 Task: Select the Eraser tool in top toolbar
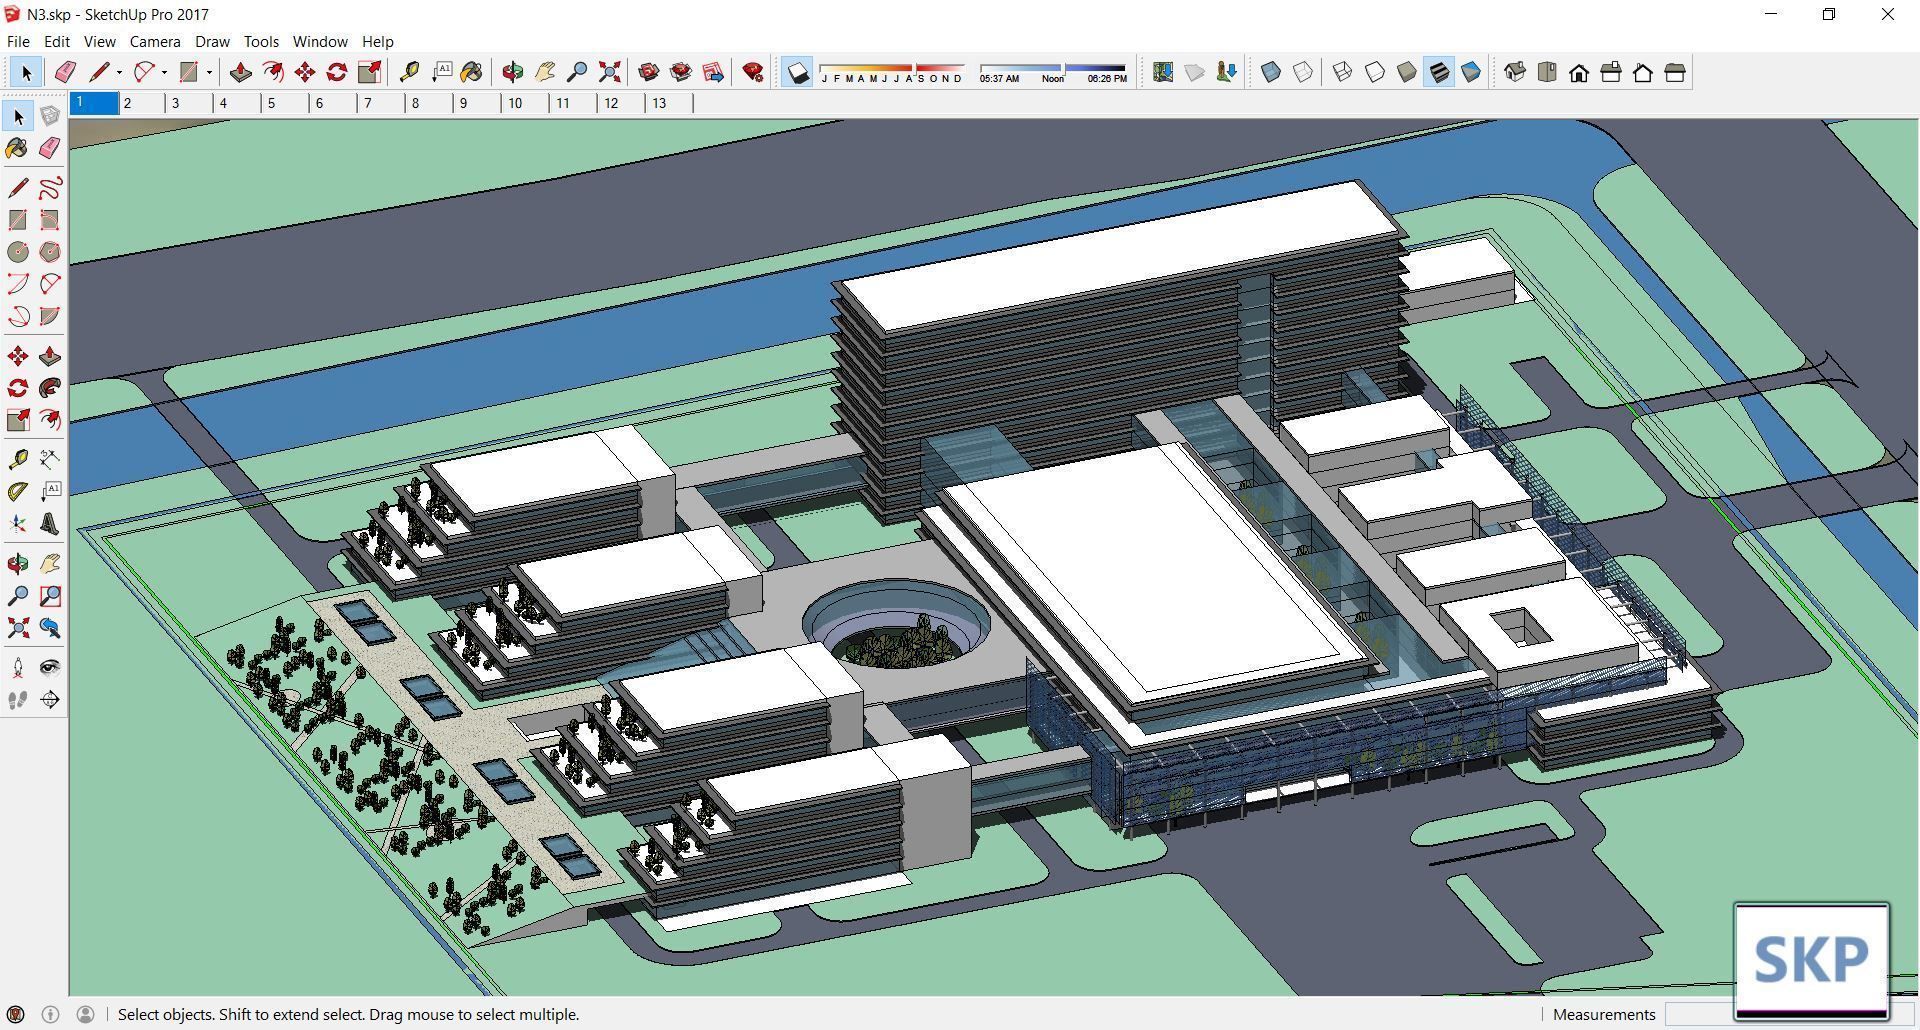65,72
